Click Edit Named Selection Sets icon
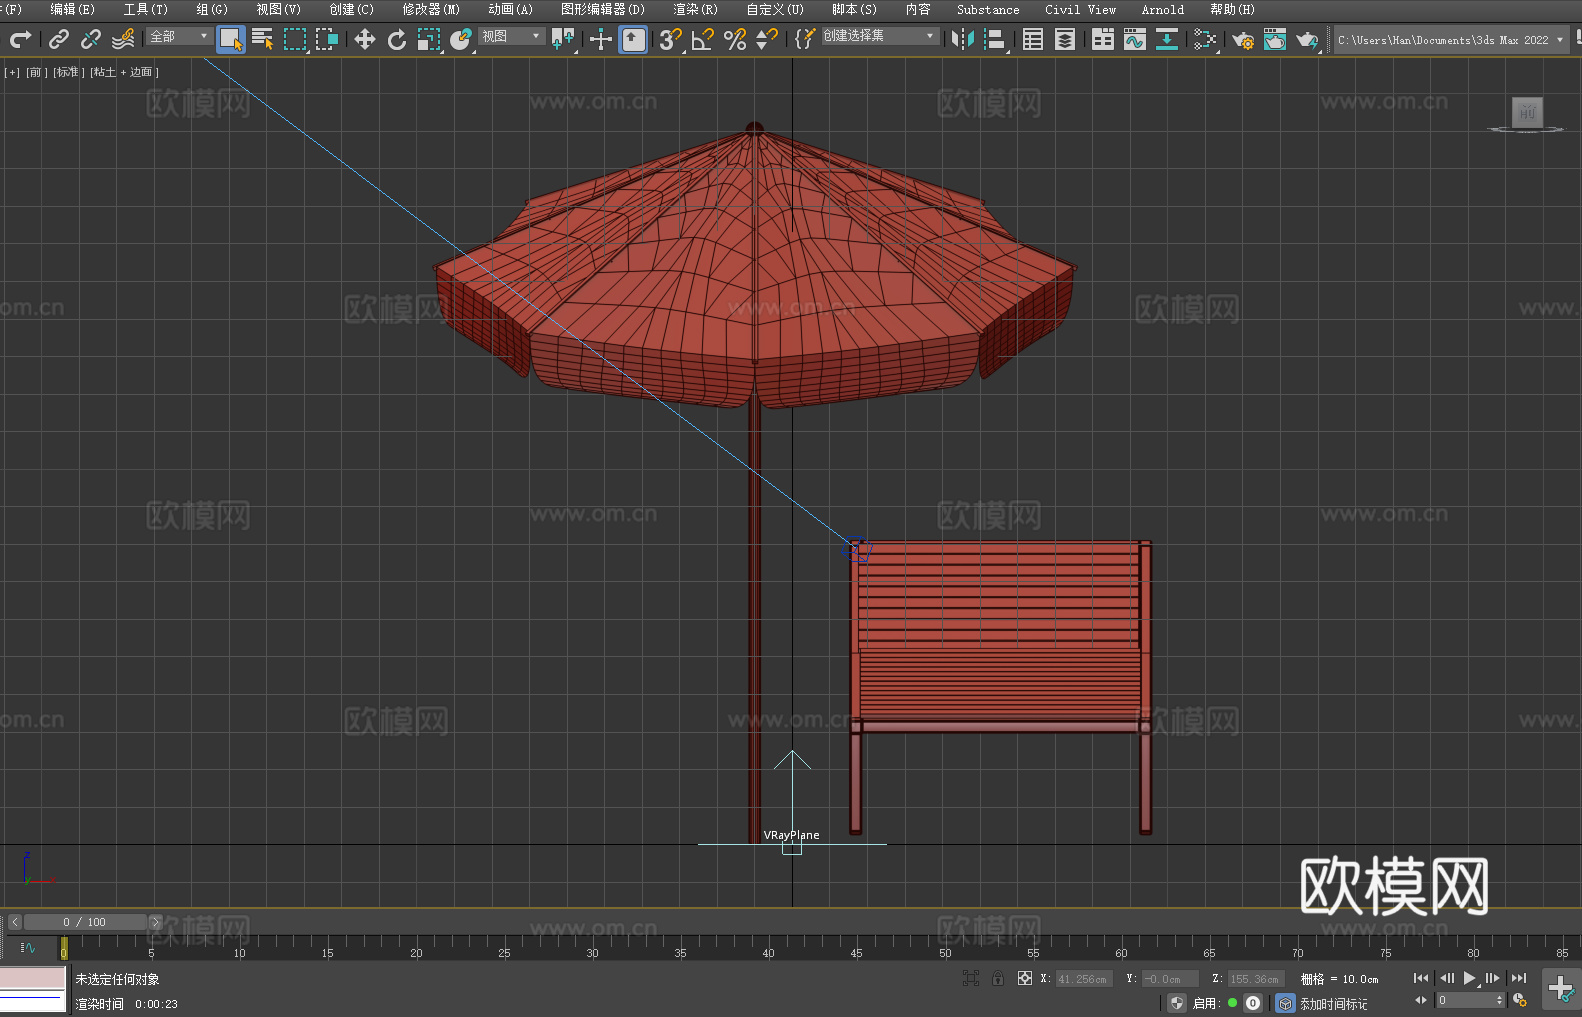The height and width of the screenshot is (1017, 1582). 805,39
